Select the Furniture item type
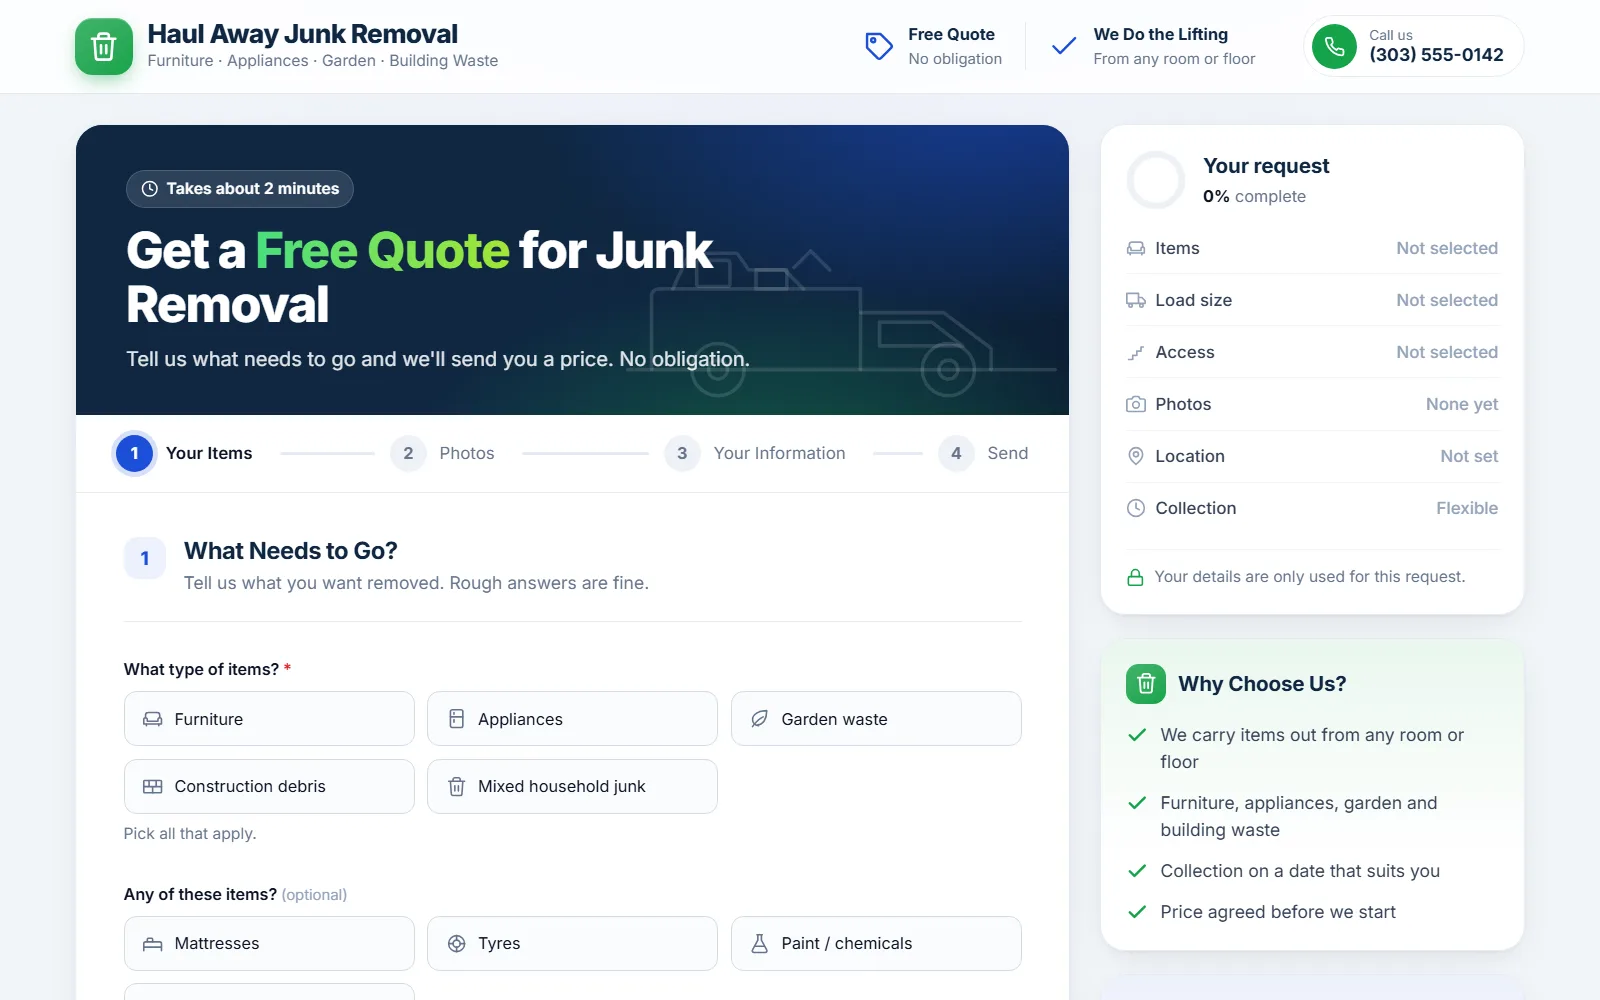 pos(269,719)
